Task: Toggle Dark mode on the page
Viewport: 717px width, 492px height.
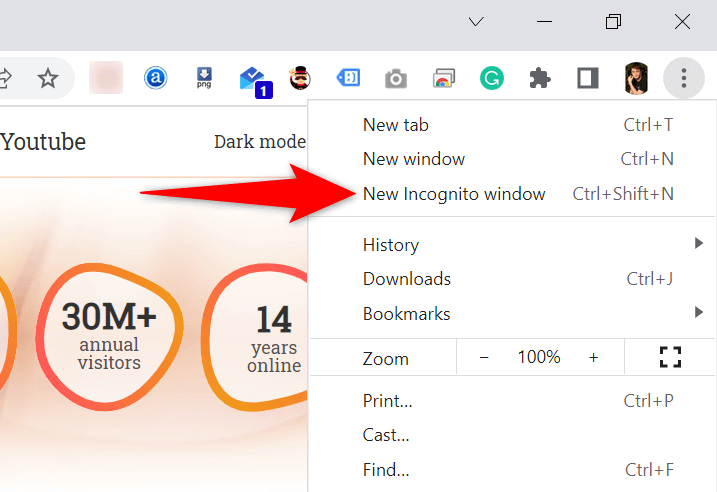Action: pyautogui.click(x=259, y=142)
